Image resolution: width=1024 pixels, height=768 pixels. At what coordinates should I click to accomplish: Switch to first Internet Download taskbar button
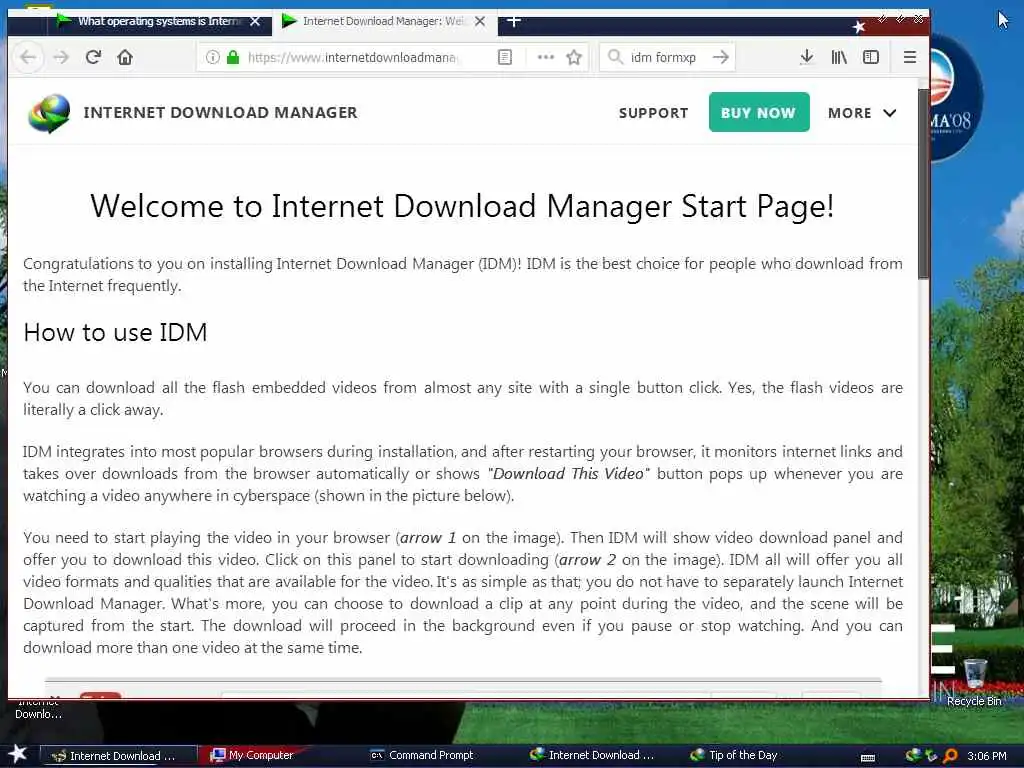(119, 756)
